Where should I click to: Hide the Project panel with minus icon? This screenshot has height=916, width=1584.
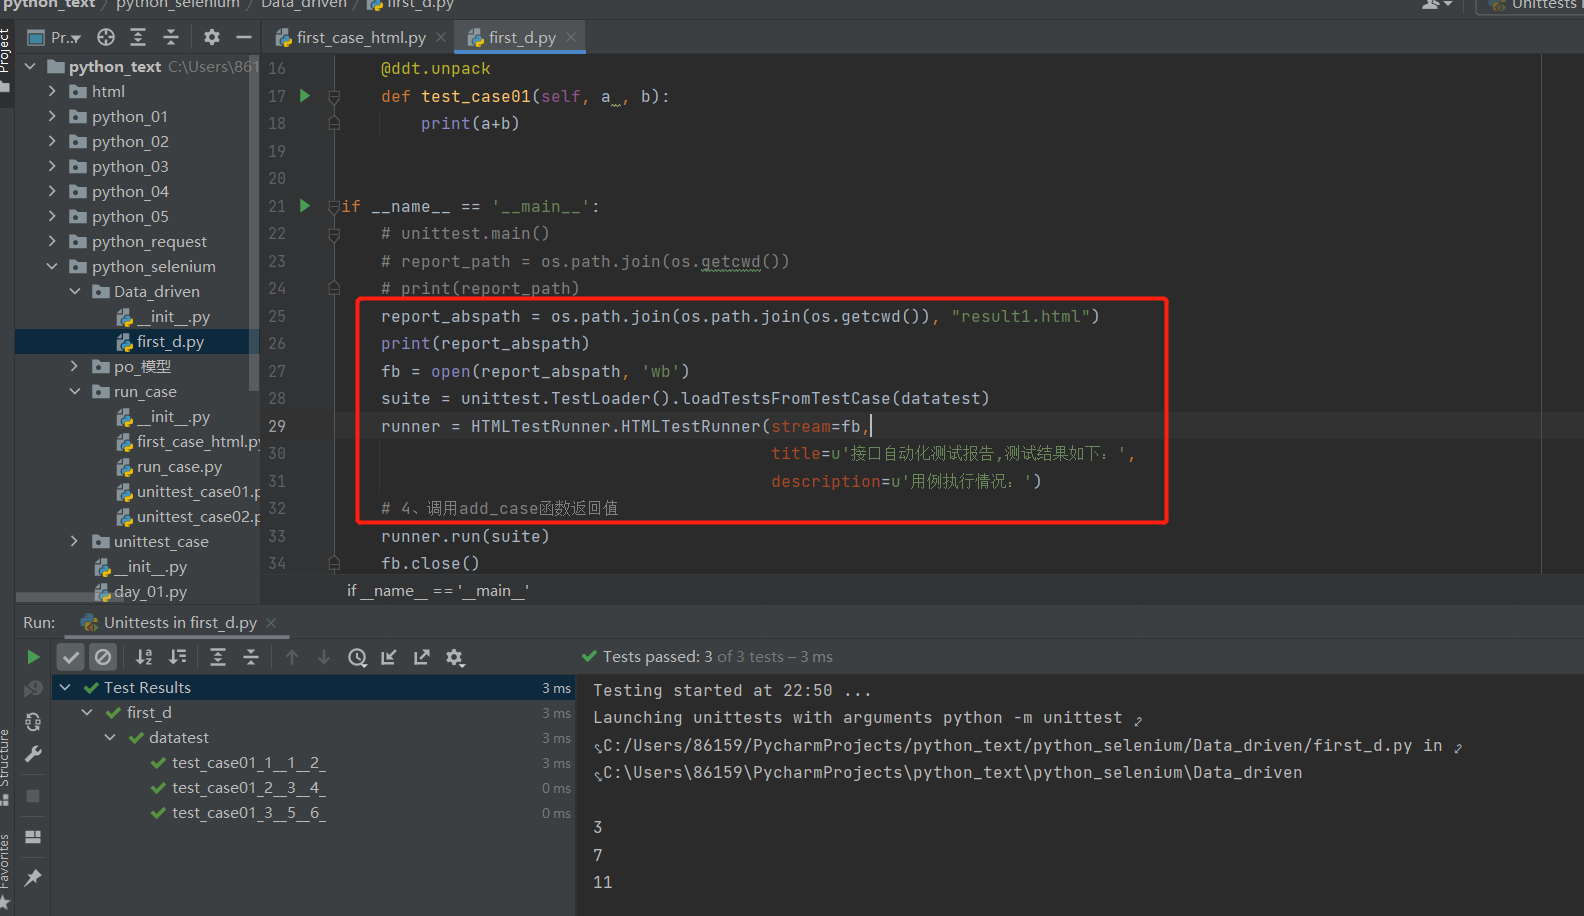pyautogui.click(x=243, y=37)
